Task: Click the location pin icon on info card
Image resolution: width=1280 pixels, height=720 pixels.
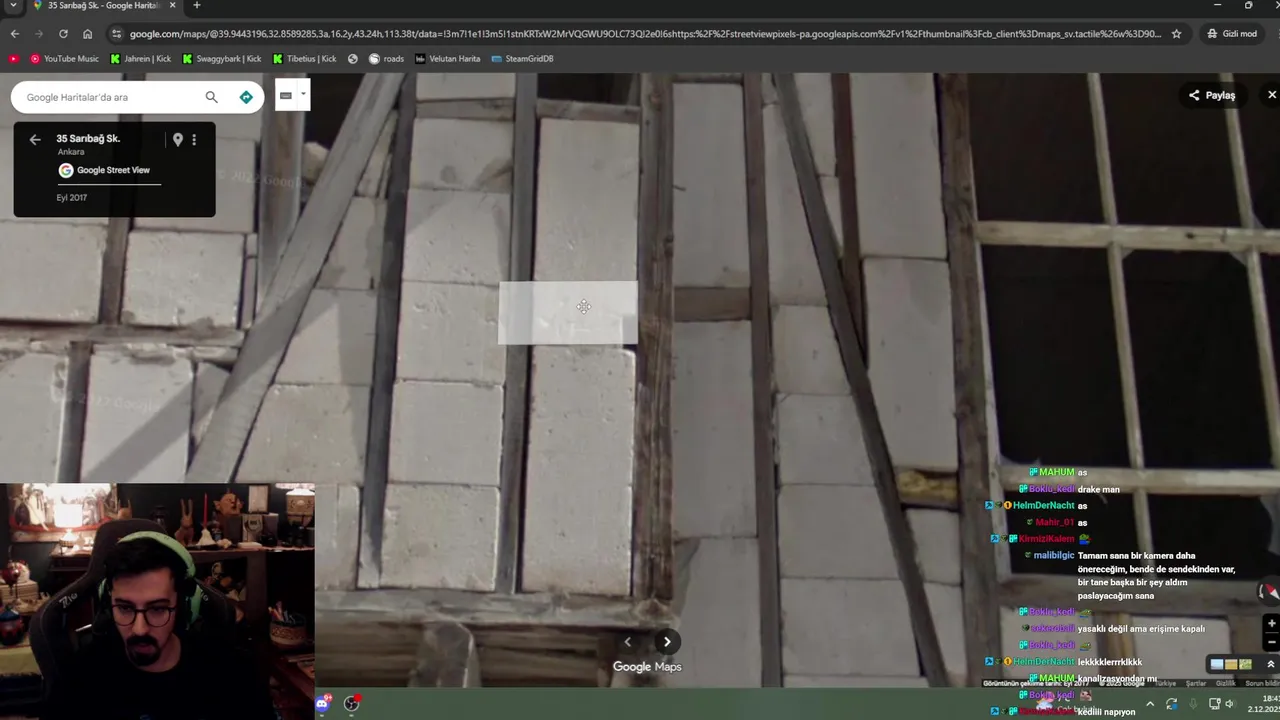Action: [178, 140]
